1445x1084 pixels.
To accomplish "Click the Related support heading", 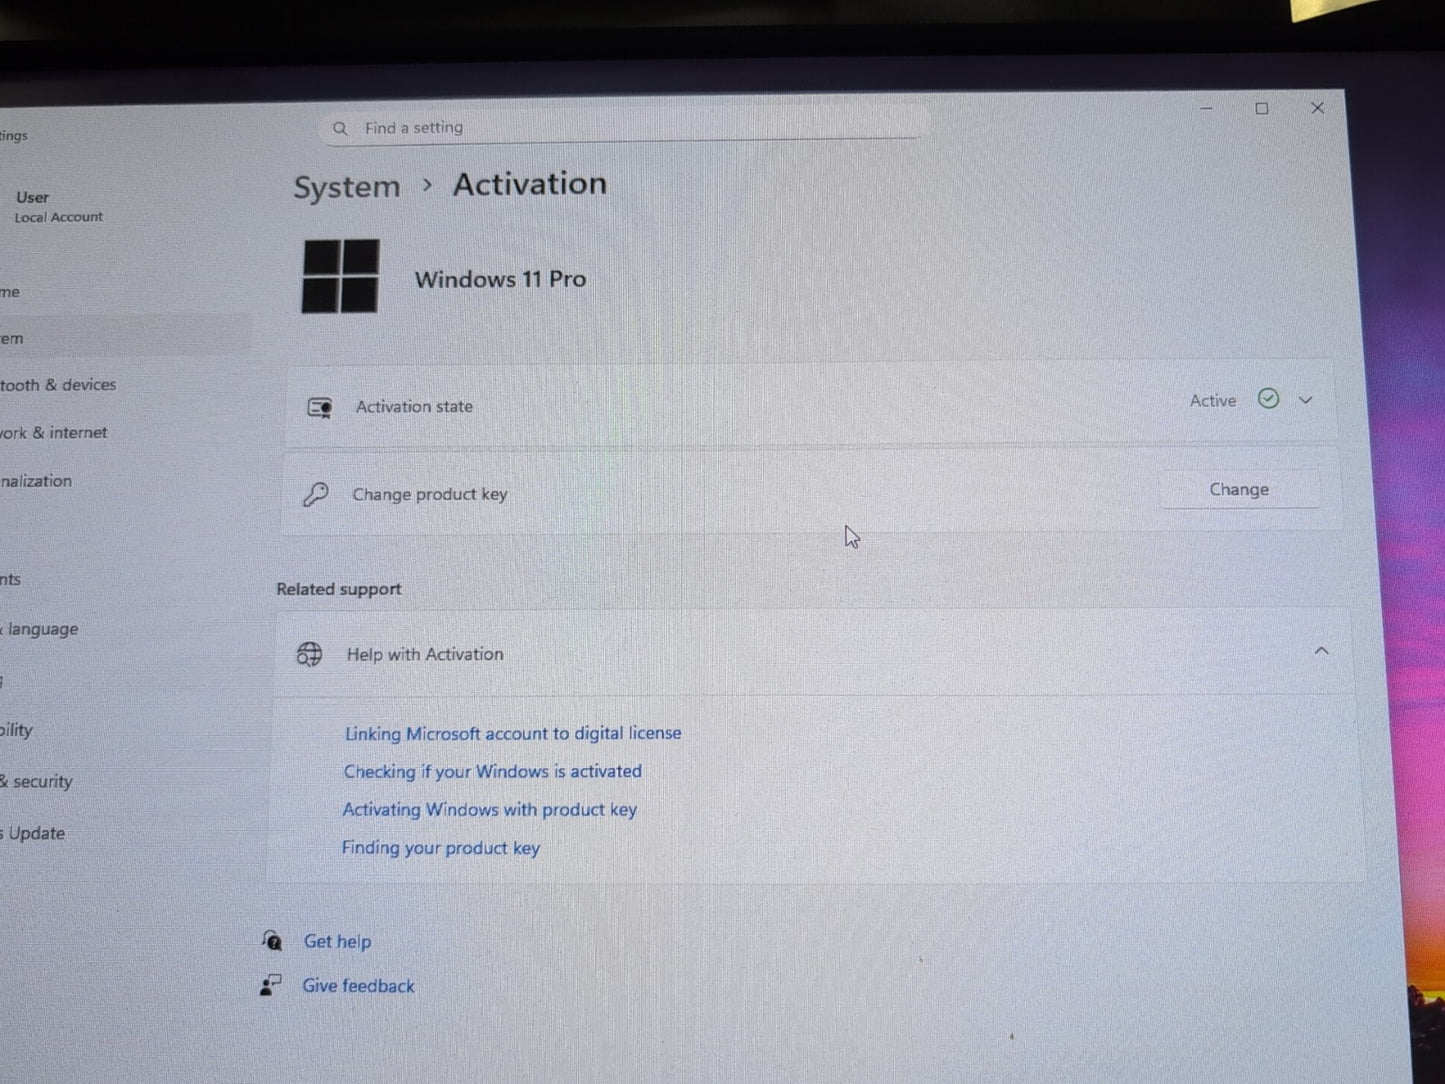I will [x=339, y=589].
